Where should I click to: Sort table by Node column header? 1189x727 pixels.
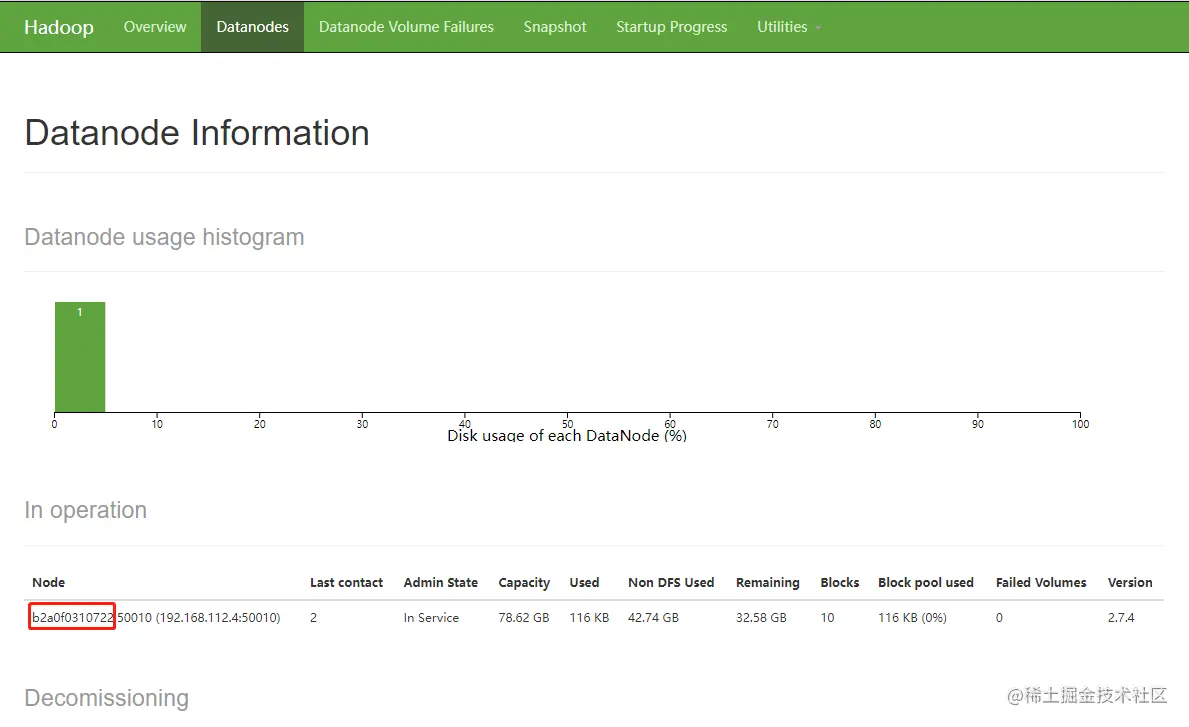49,582
